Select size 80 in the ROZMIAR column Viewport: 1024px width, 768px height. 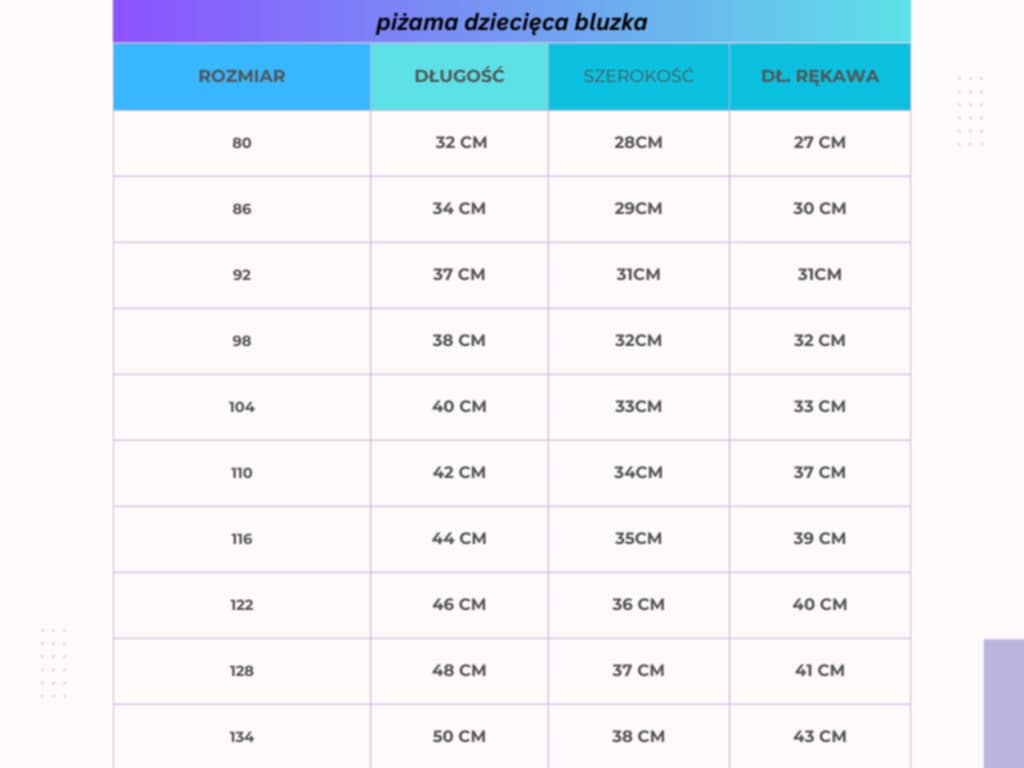tap(241, 143)
